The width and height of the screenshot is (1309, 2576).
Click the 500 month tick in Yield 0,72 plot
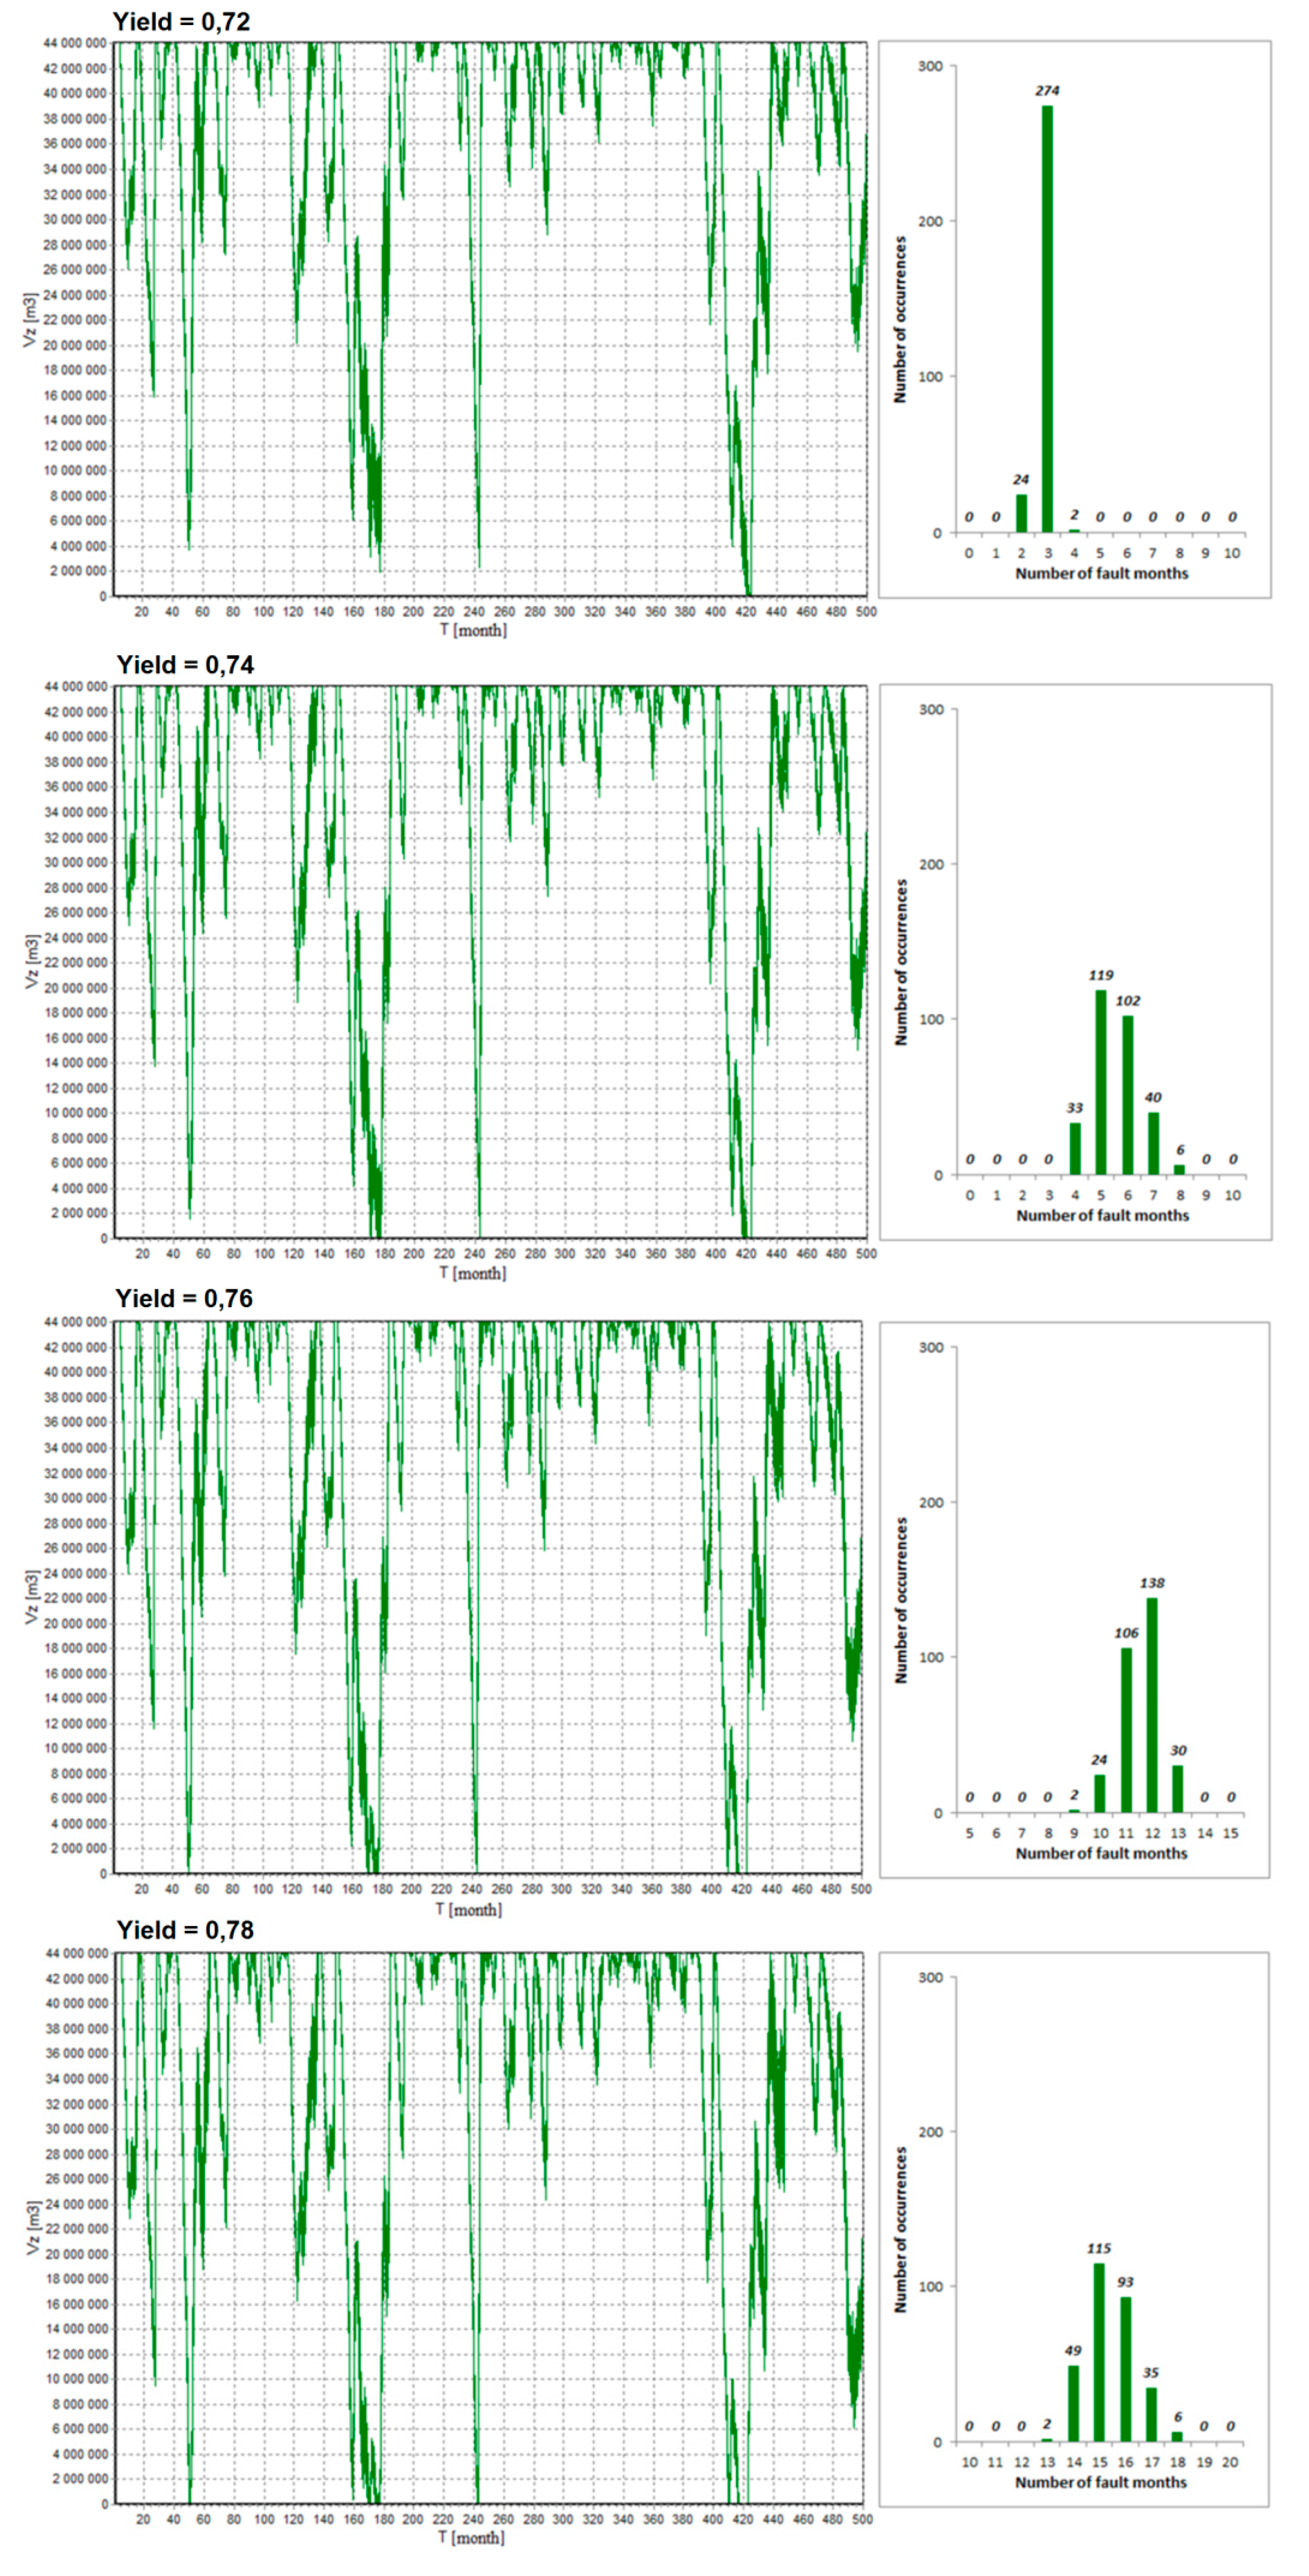866,612
